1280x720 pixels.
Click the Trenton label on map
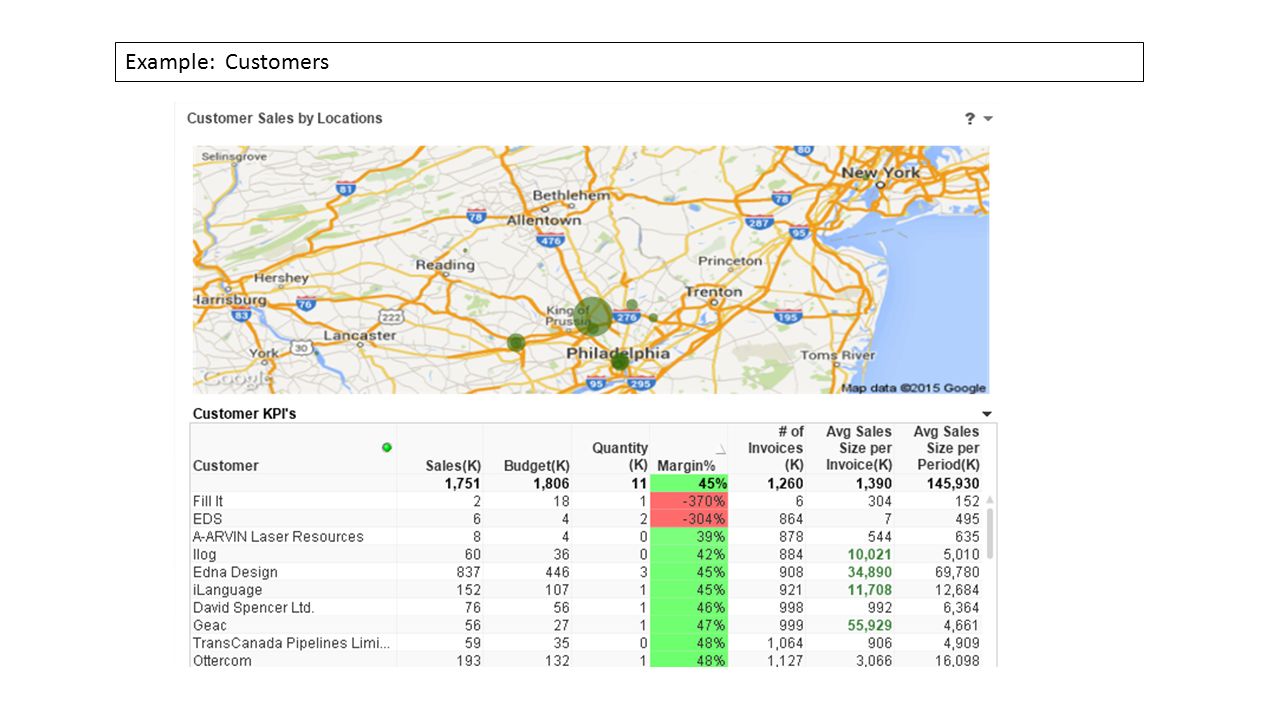[713, 292]
